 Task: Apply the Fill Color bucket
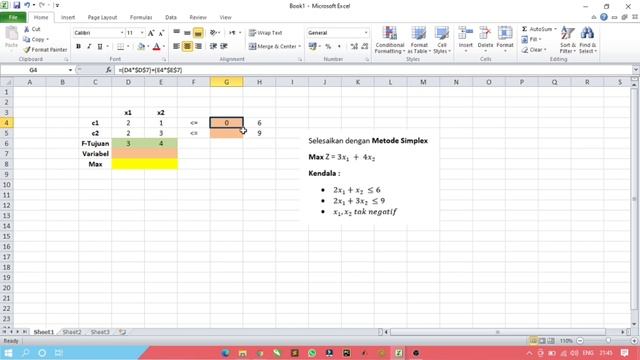(x=141, y=47)
